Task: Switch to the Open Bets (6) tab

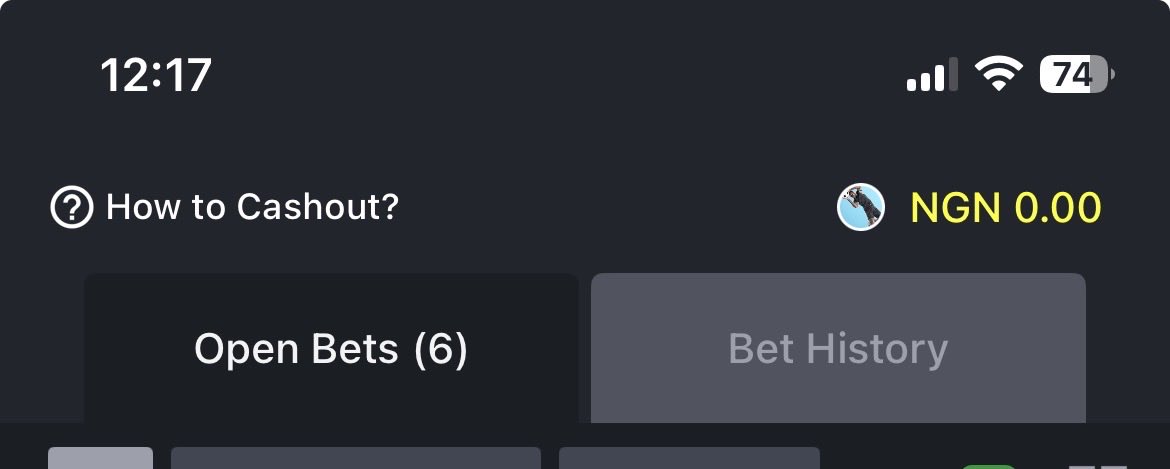Action: [331, 348]
